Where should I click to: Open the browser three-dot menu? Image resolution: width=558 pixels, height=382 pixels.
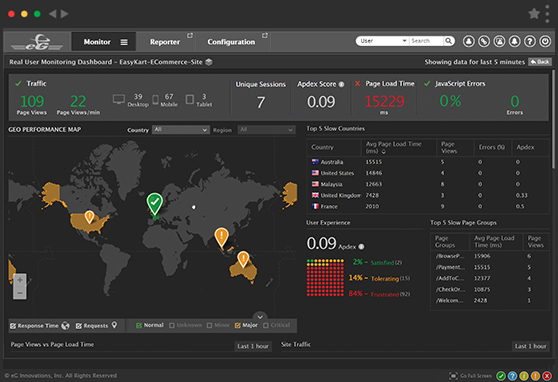click(x=547, y=14)
